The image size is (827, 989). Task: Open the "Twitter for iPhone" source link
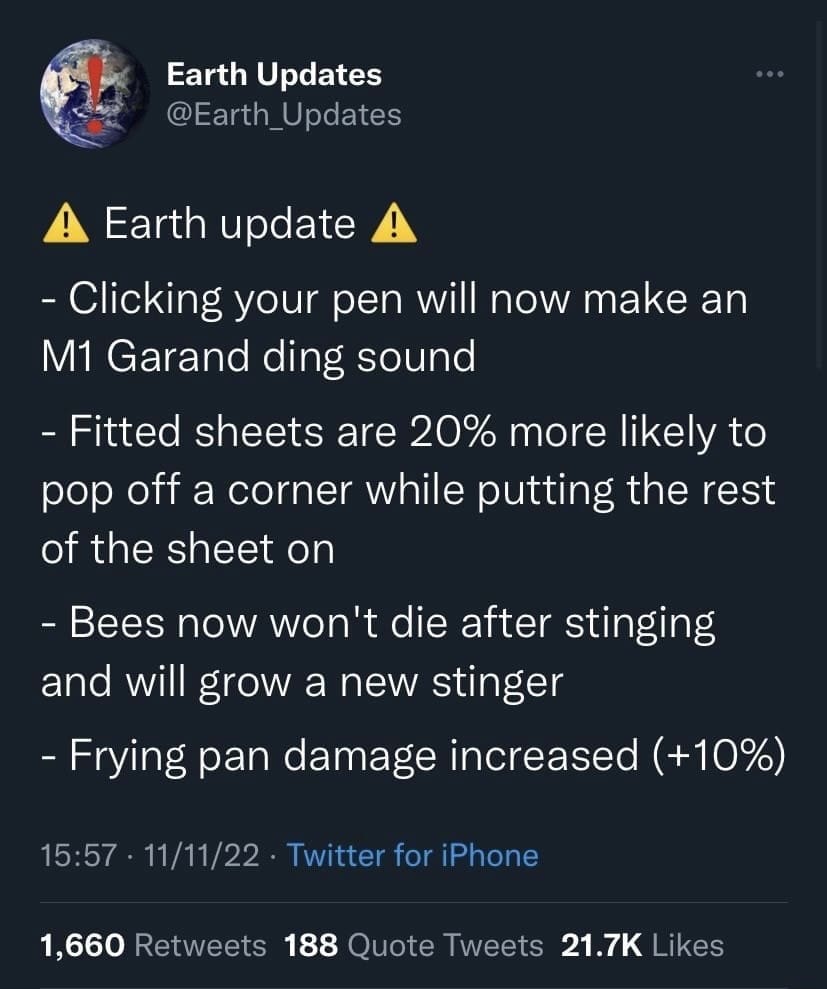412,855
